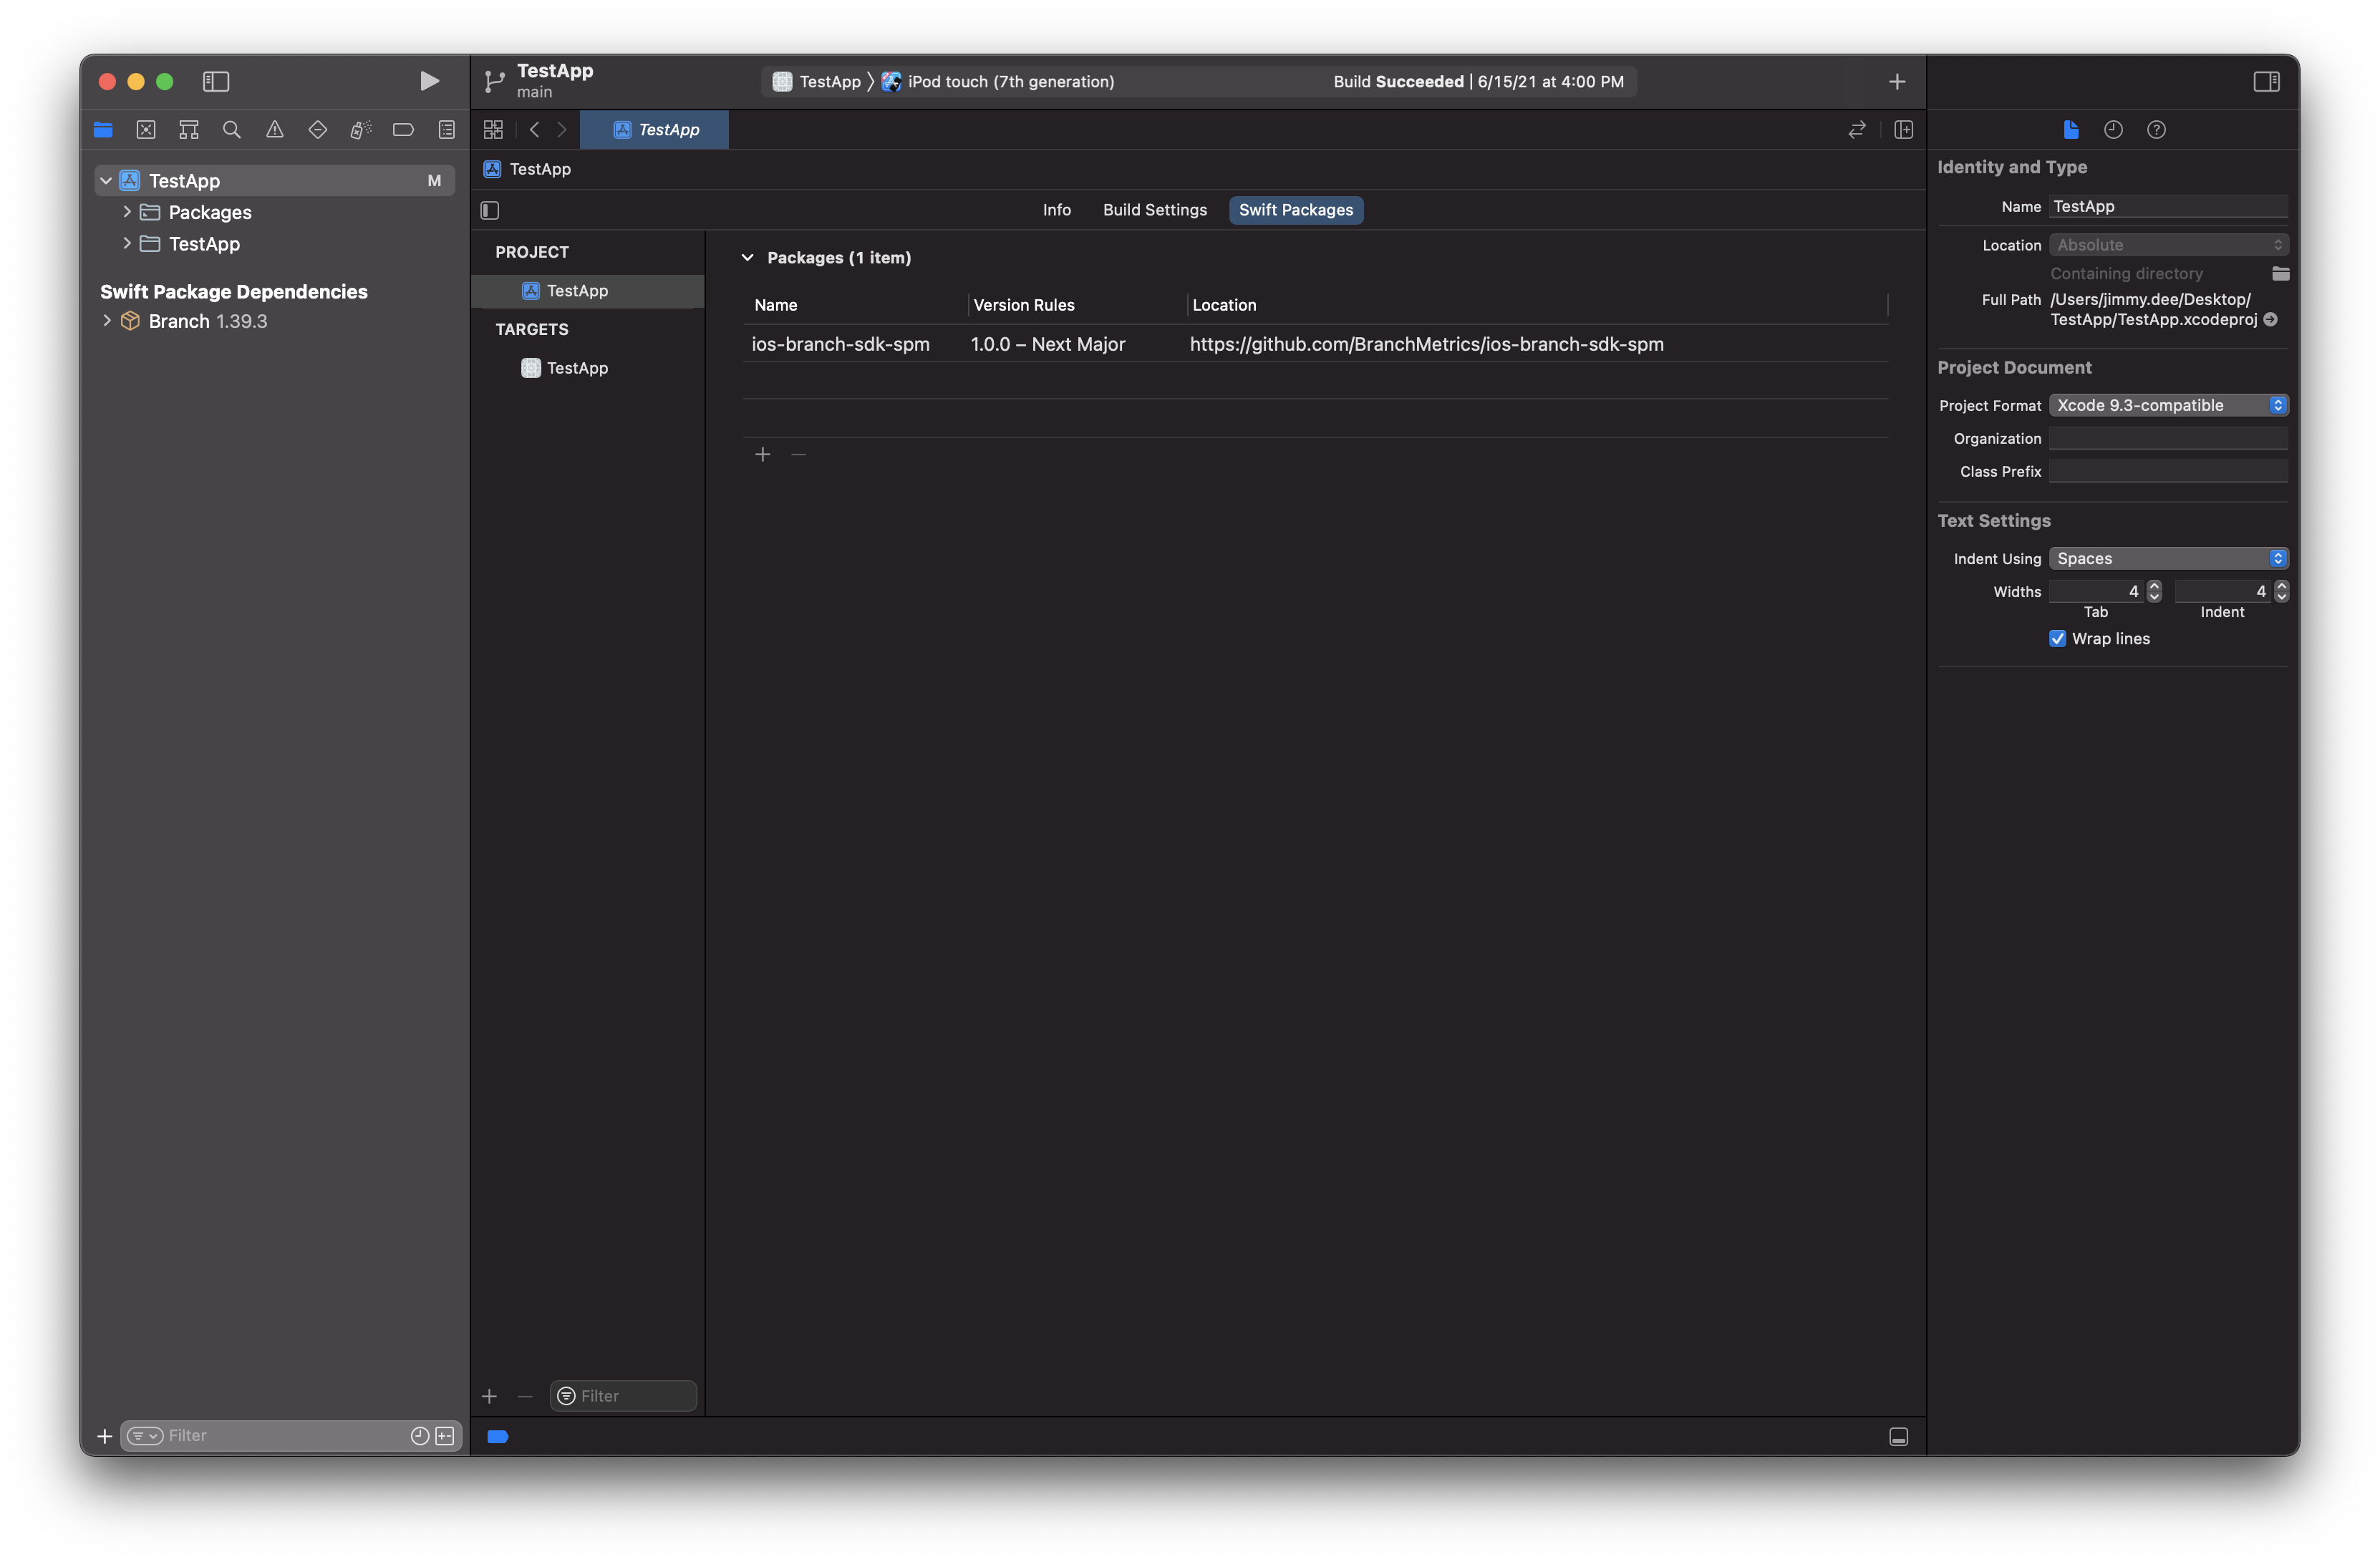Add a new editor pane

click(x=1904, y=129)
